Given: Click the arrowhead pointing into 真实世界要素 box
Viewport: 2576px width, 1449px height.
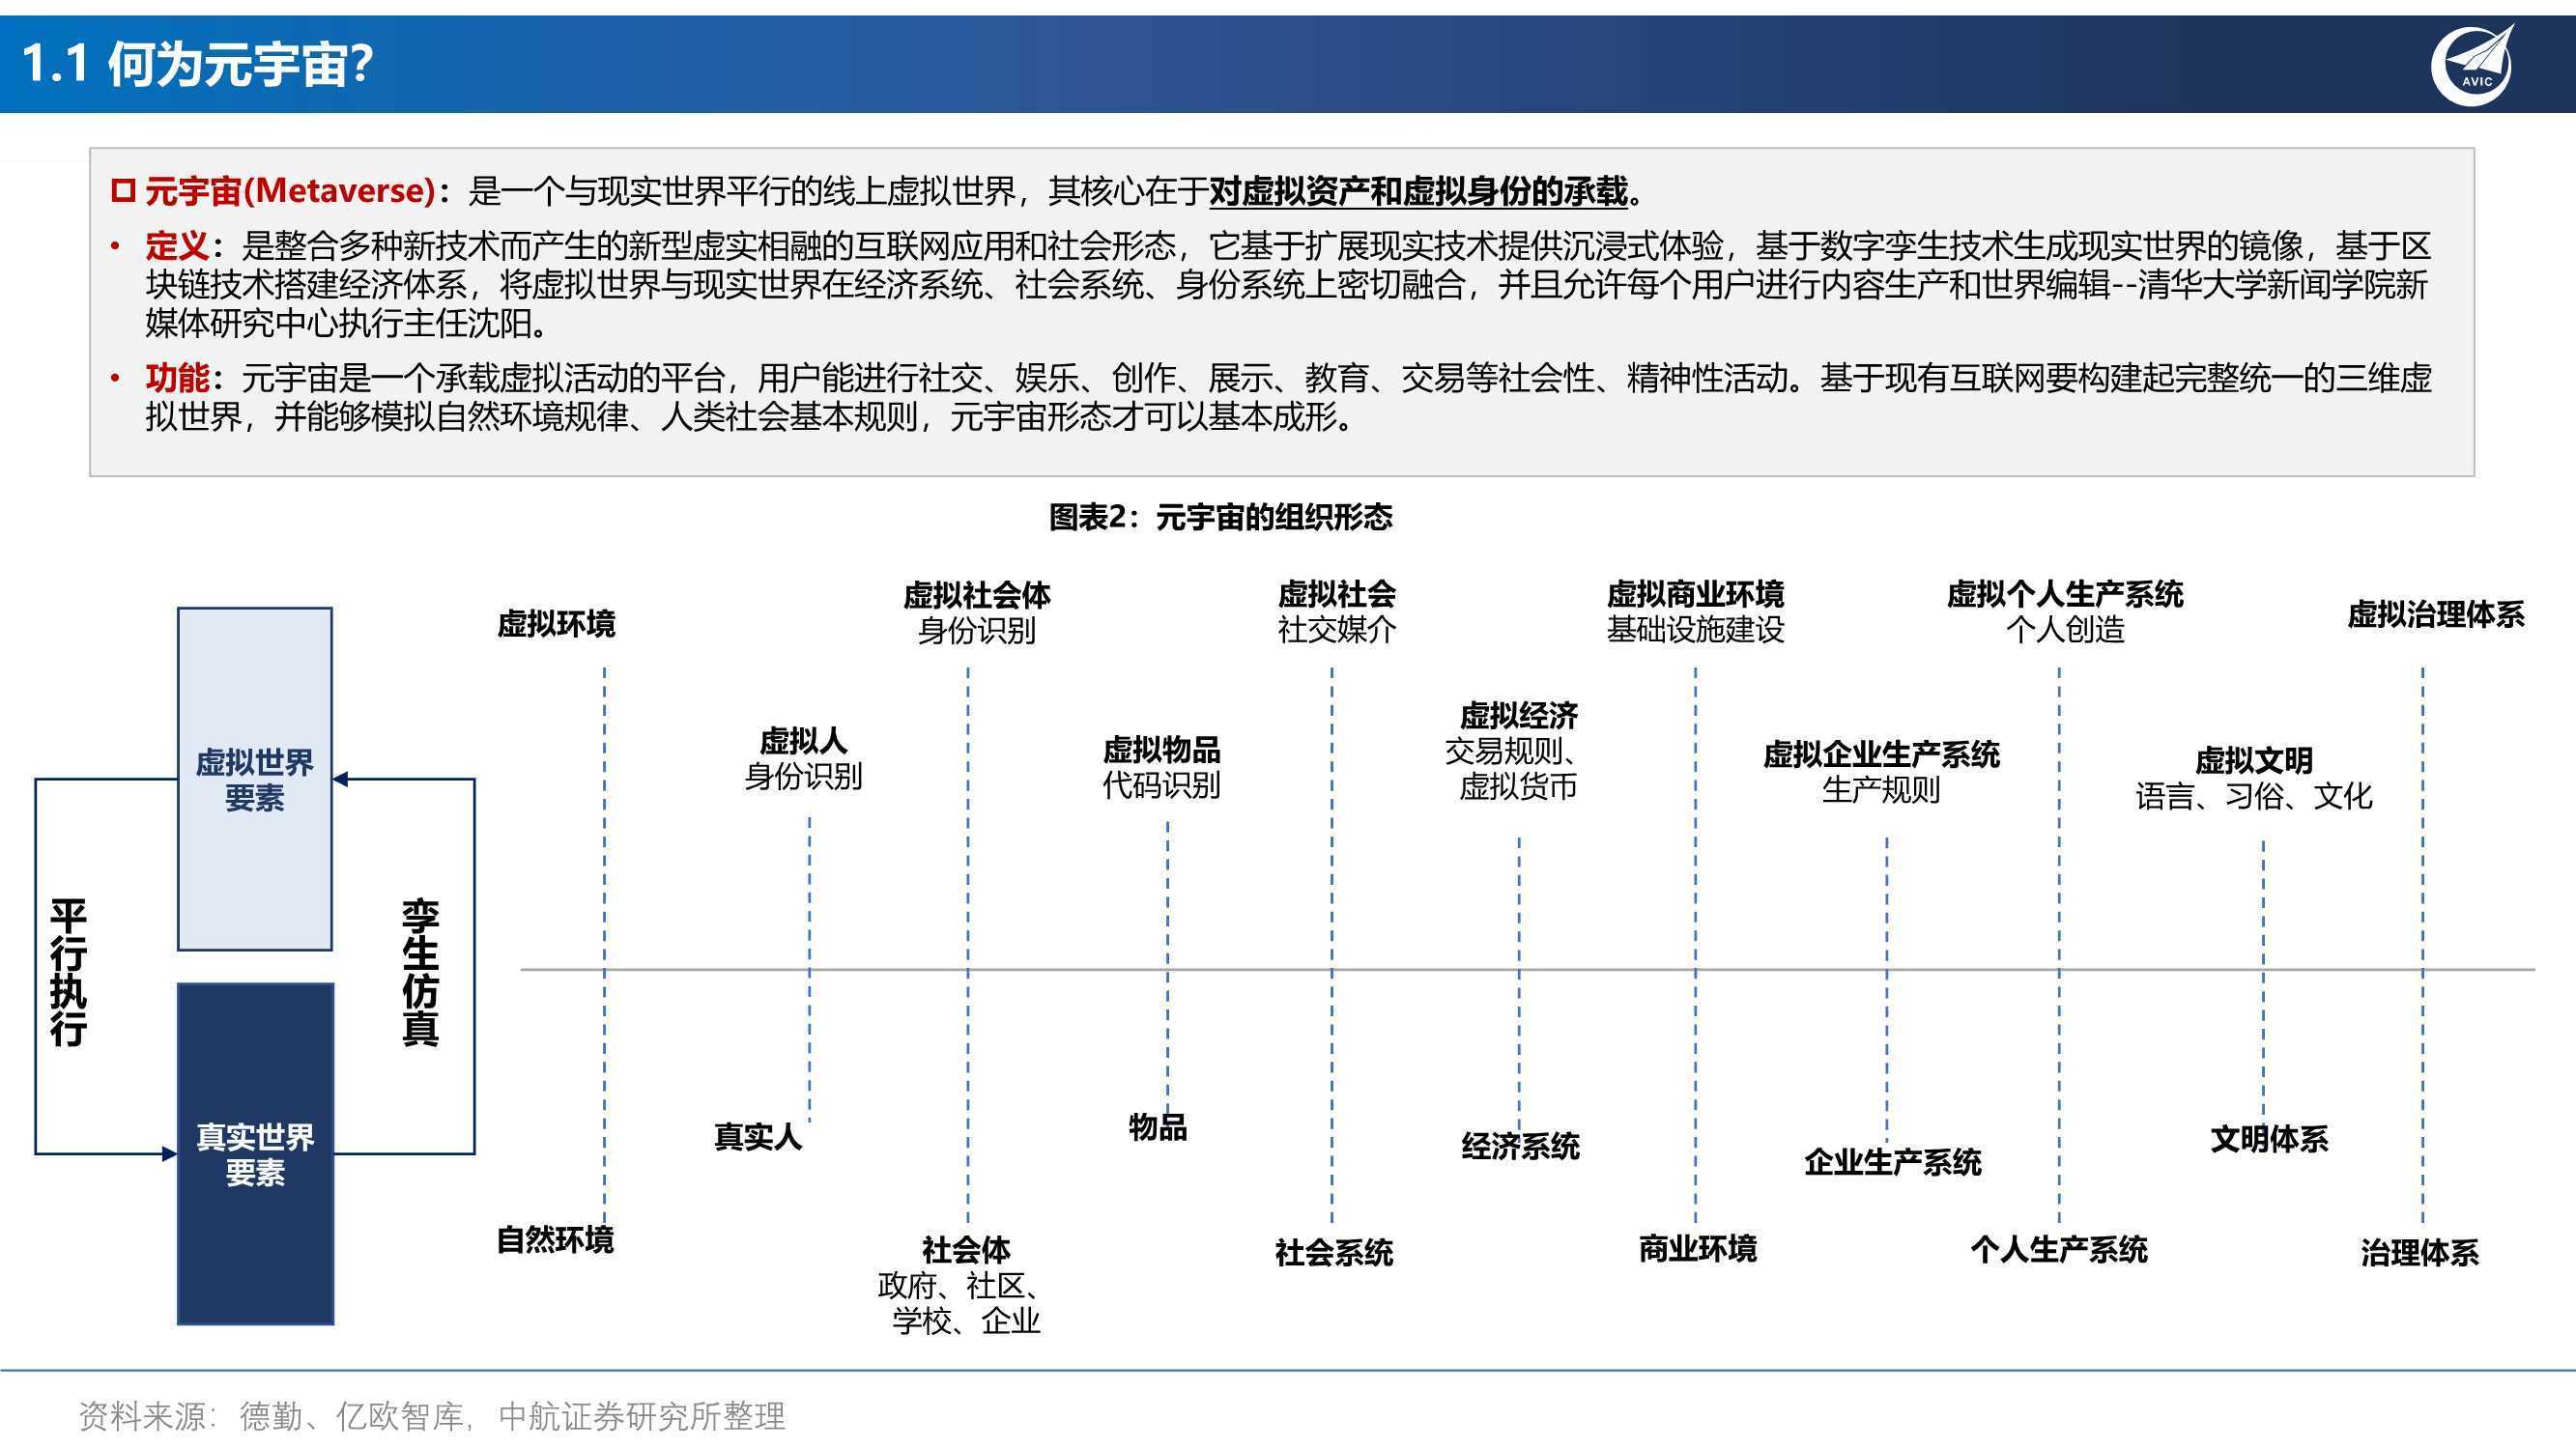Looking at the screenshot, I should pos(169,1154).
